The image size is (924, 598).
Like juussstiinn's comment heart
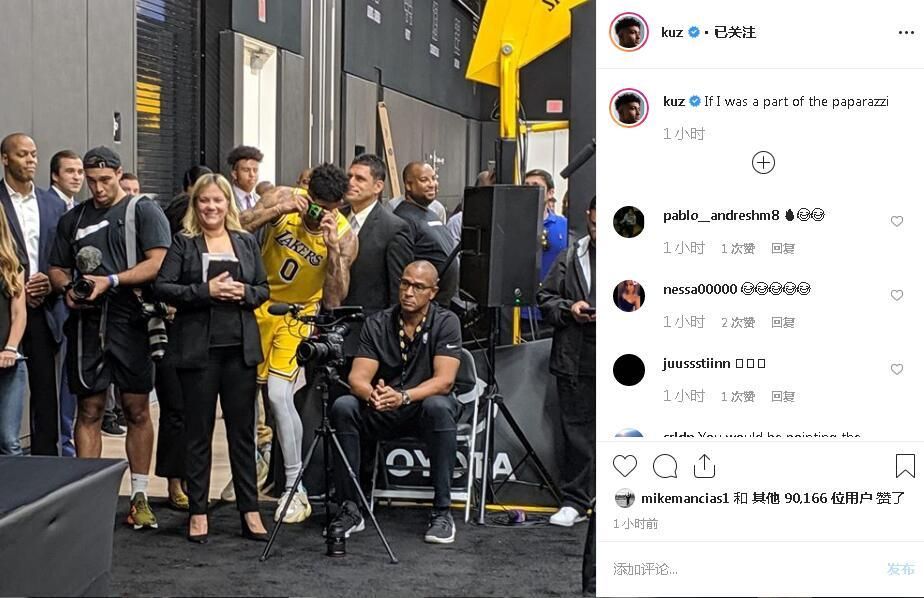(x=896, y=369)
